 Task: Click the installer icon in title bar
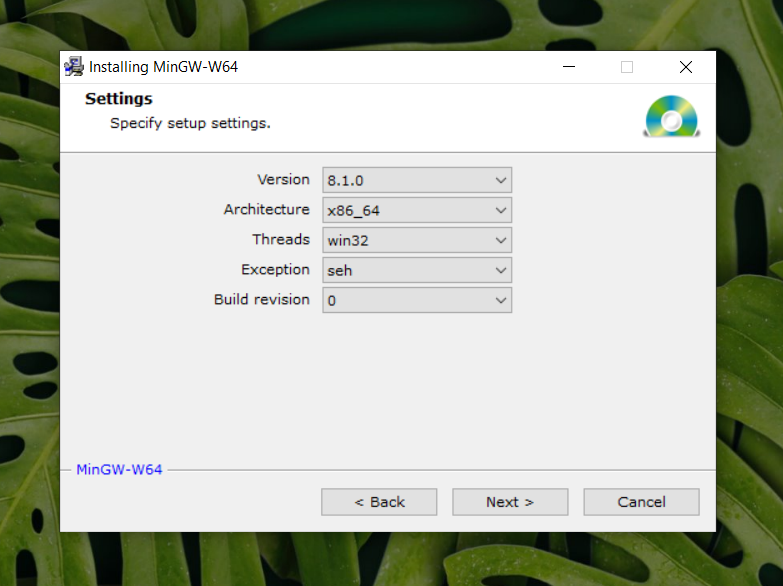[x=74, y=66]
